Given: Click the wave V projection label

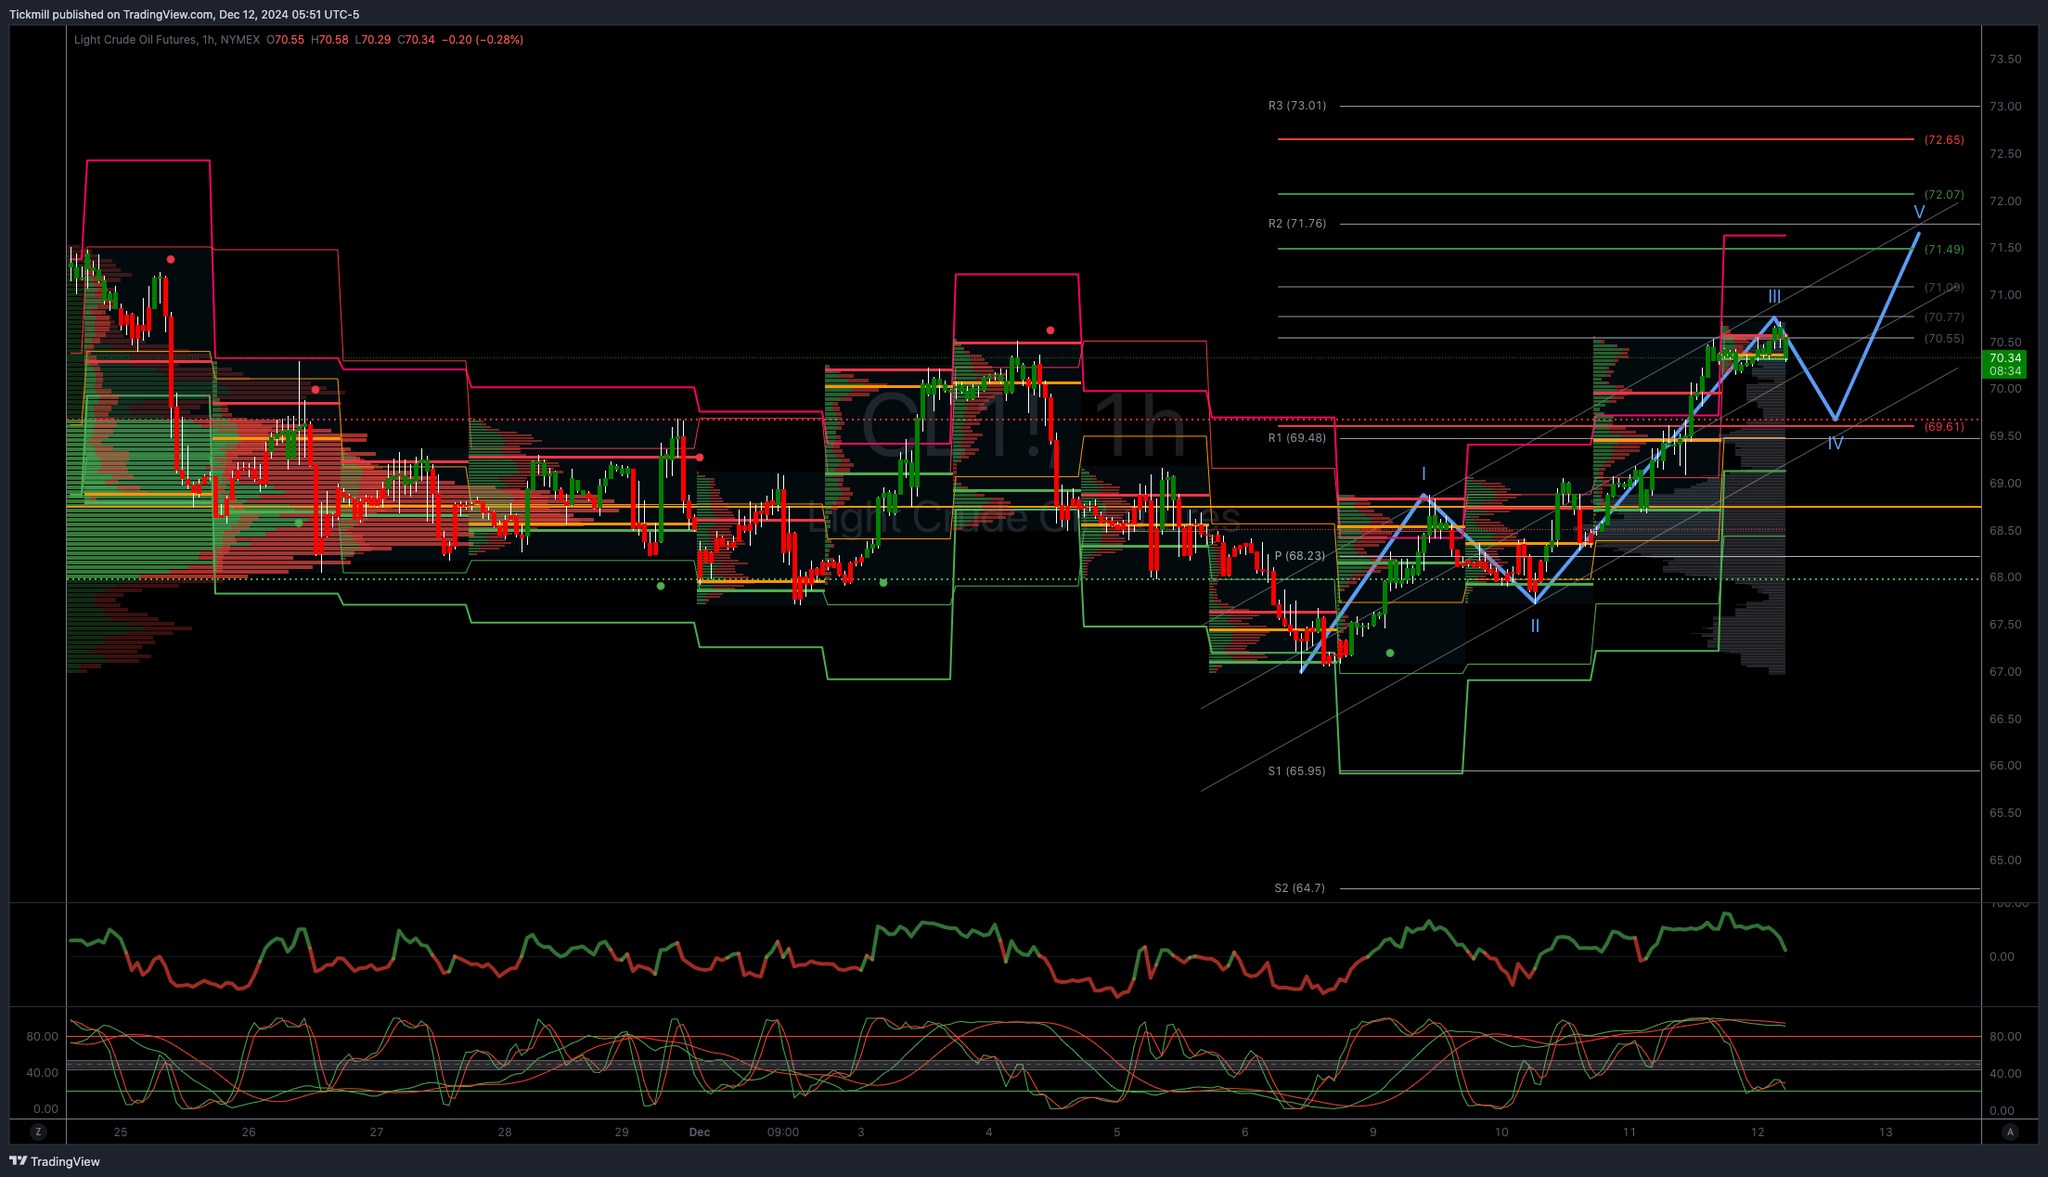Looking at the screenshot, I should (x=1919, y=213).
